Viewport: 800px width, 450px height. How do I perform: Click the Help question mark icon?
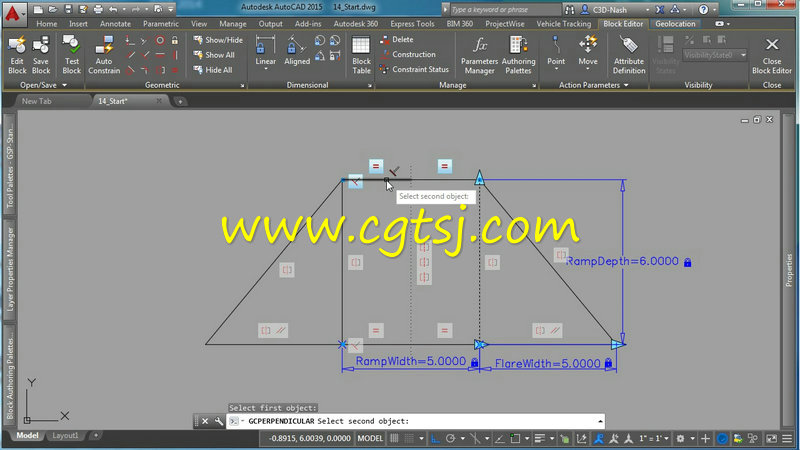point(704,10)
